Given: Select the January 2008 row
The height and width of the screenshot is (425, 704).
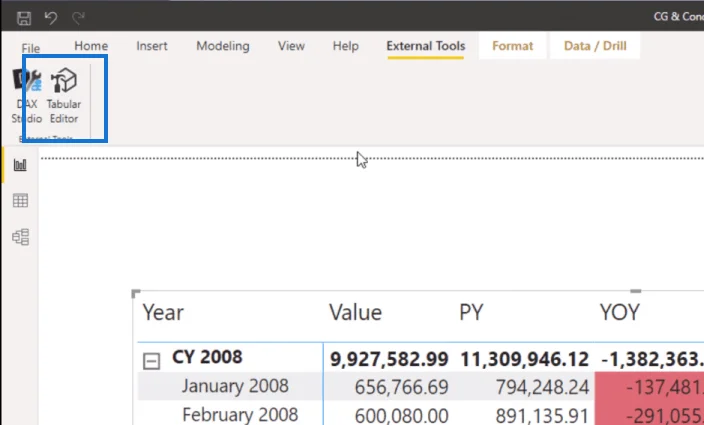Looking at the screenshot, I should (x=421, y=386).
